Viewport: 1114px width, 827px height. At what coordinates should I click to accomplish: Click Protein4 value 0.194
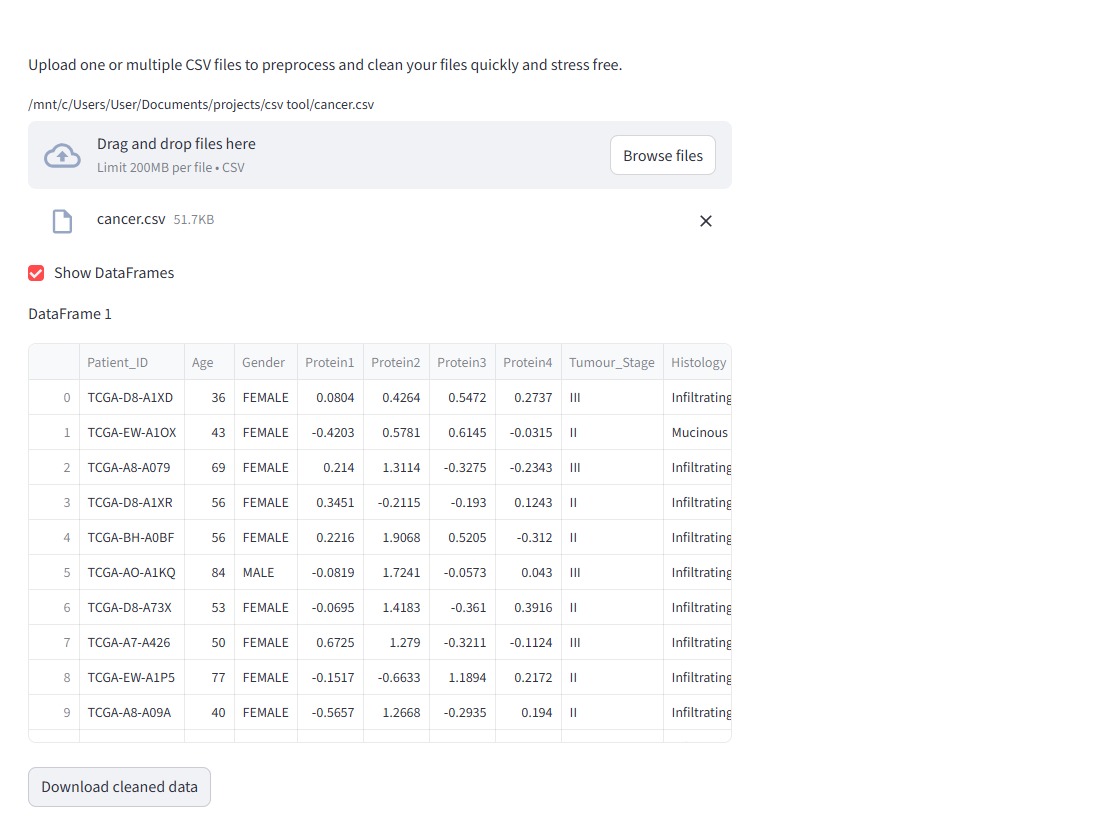[529, 712]
